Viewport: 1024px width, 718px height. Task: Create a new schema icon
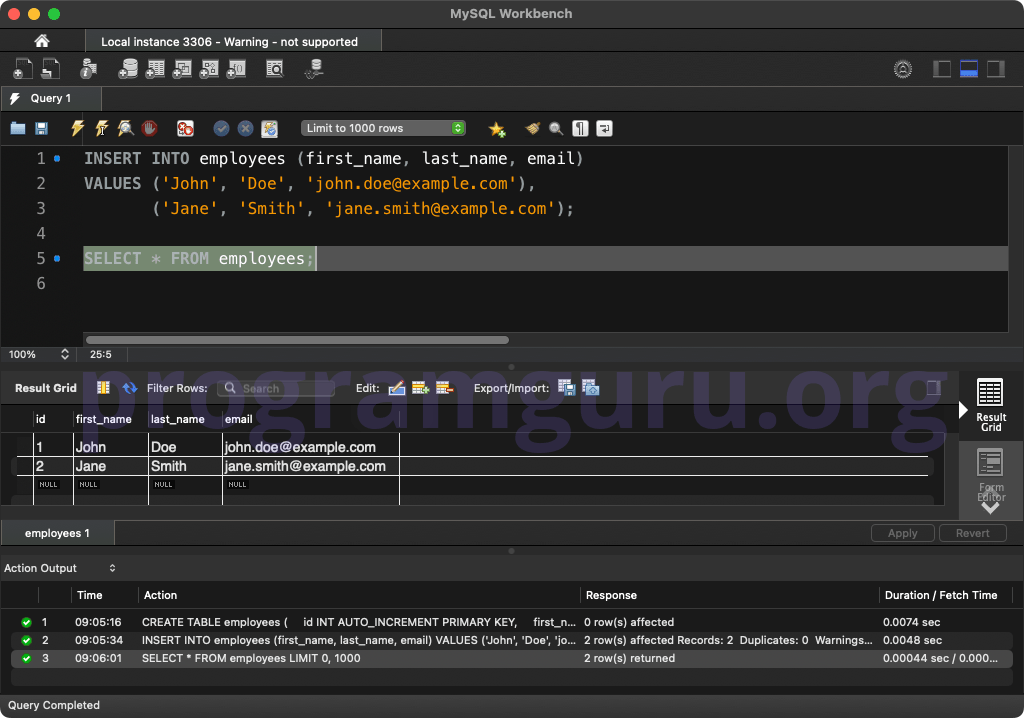(x=128, y=69)
